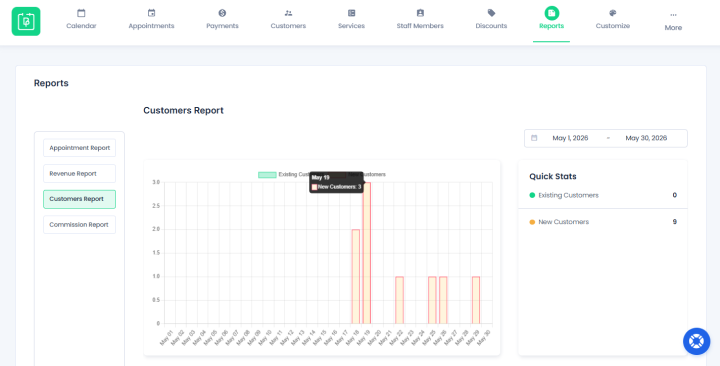Open the Appointments nav icon
This screenshot has width=720, height=366.
coord(151,13)
